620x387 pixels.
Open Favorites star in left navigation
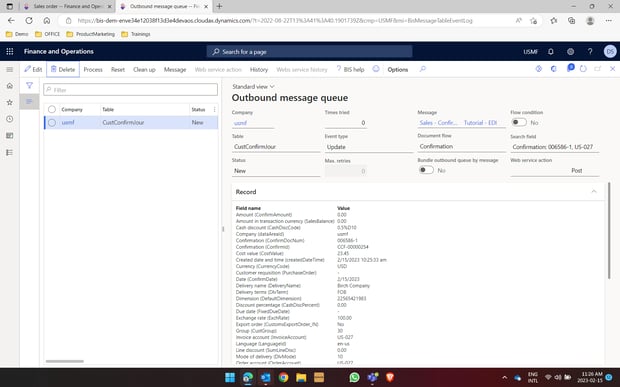(10, 102)
